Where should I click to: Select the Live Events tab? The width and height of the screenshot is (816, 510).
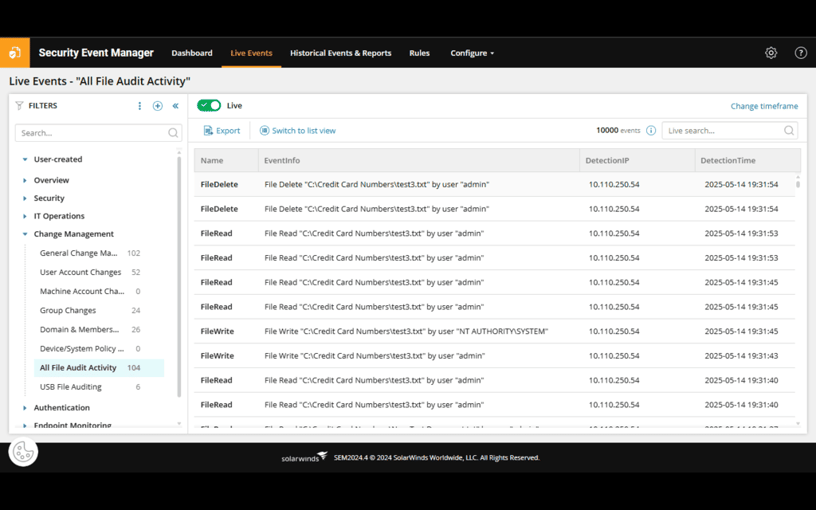pyautogui.click(x=251, y=53)
